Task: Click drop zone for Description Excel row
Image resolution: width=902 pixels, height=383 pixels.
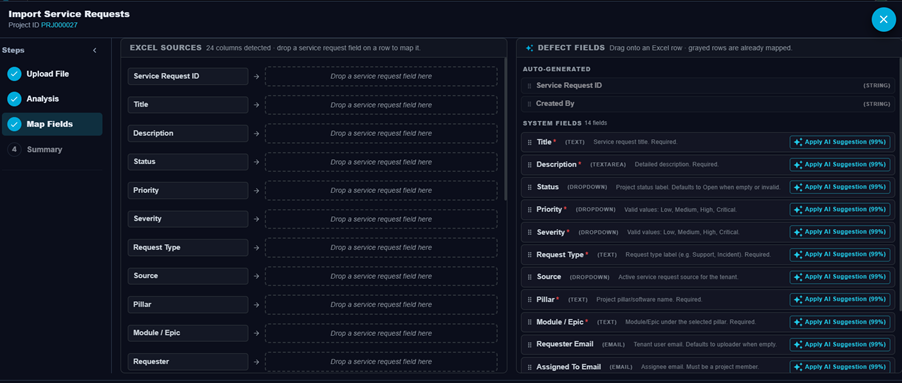Action: point(381,133)
